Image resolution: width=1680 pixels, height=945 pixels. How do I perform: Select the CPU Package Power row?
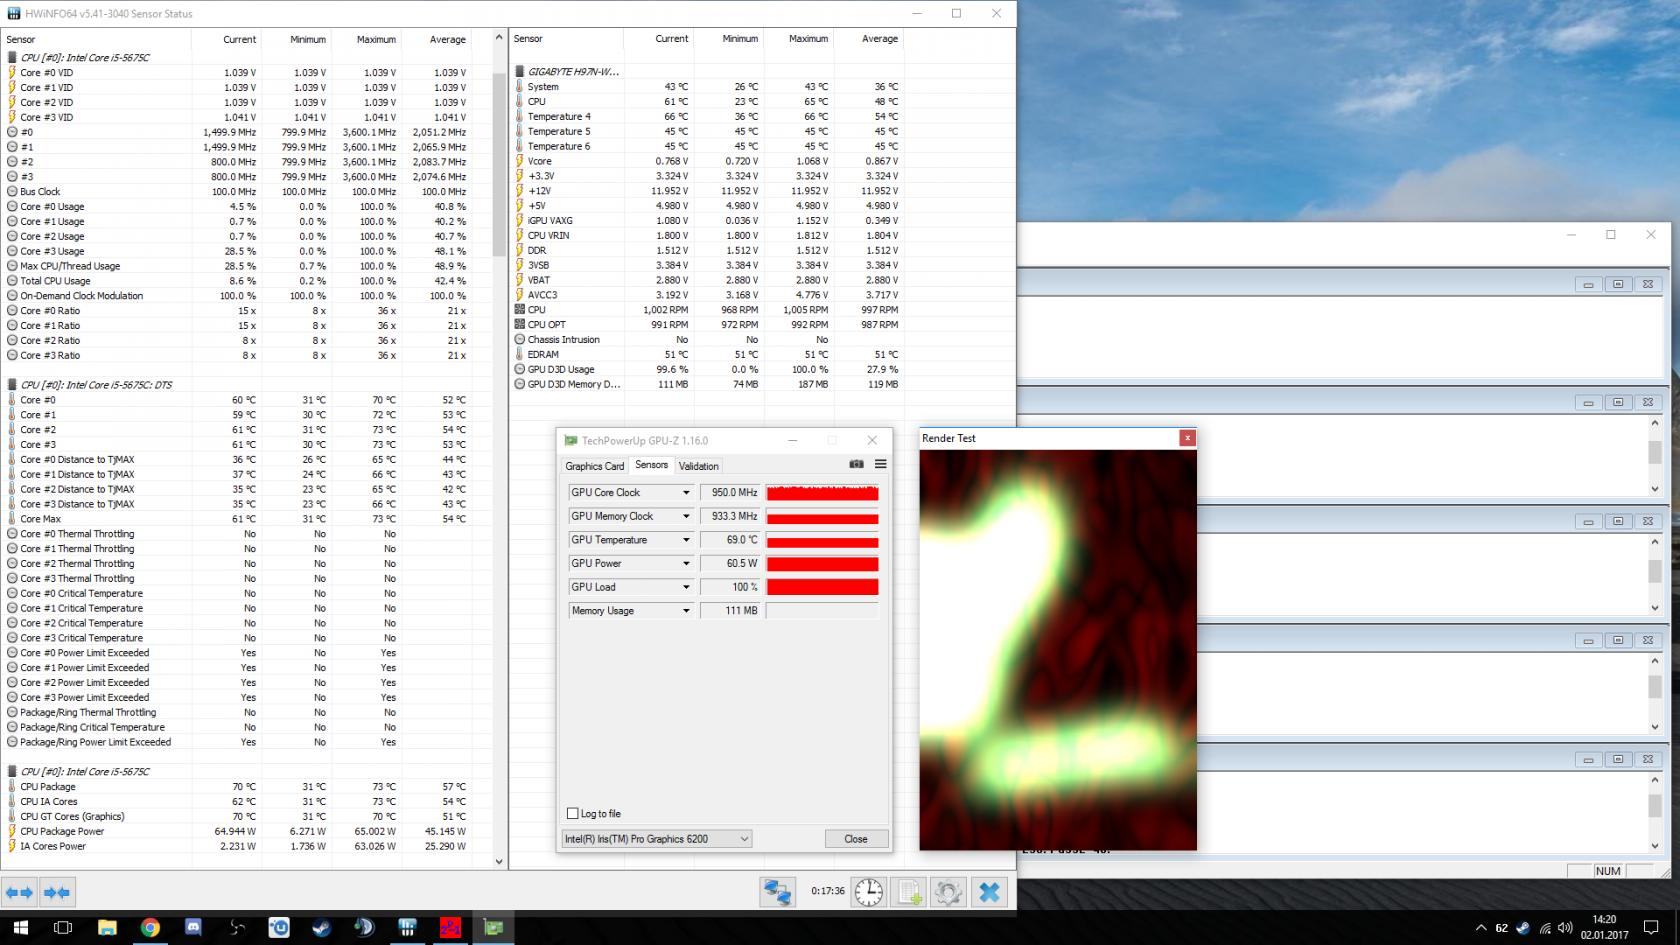point(249,831)
